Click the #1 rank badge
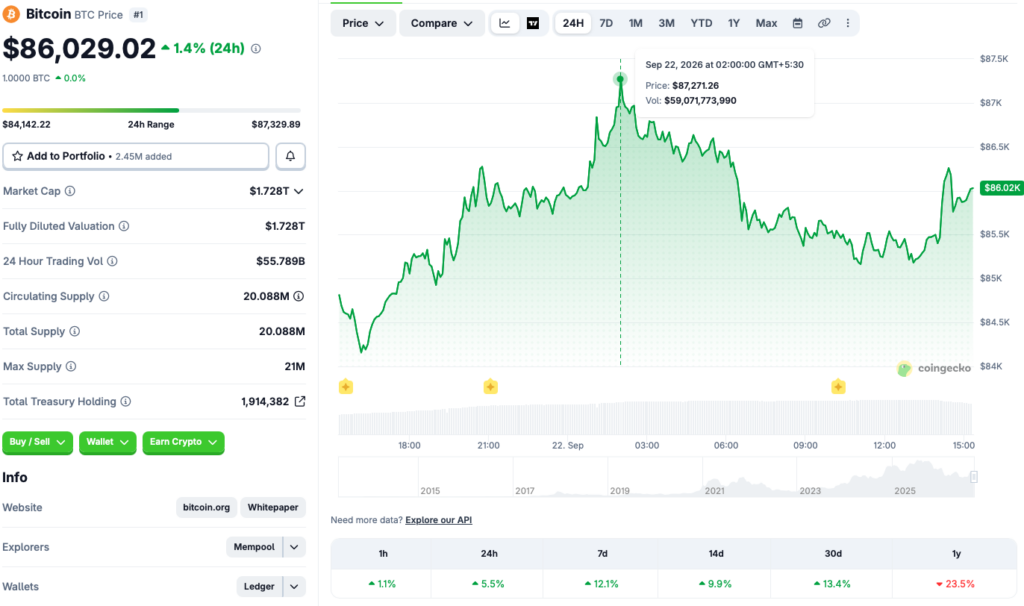 click(x=138, y=14)
